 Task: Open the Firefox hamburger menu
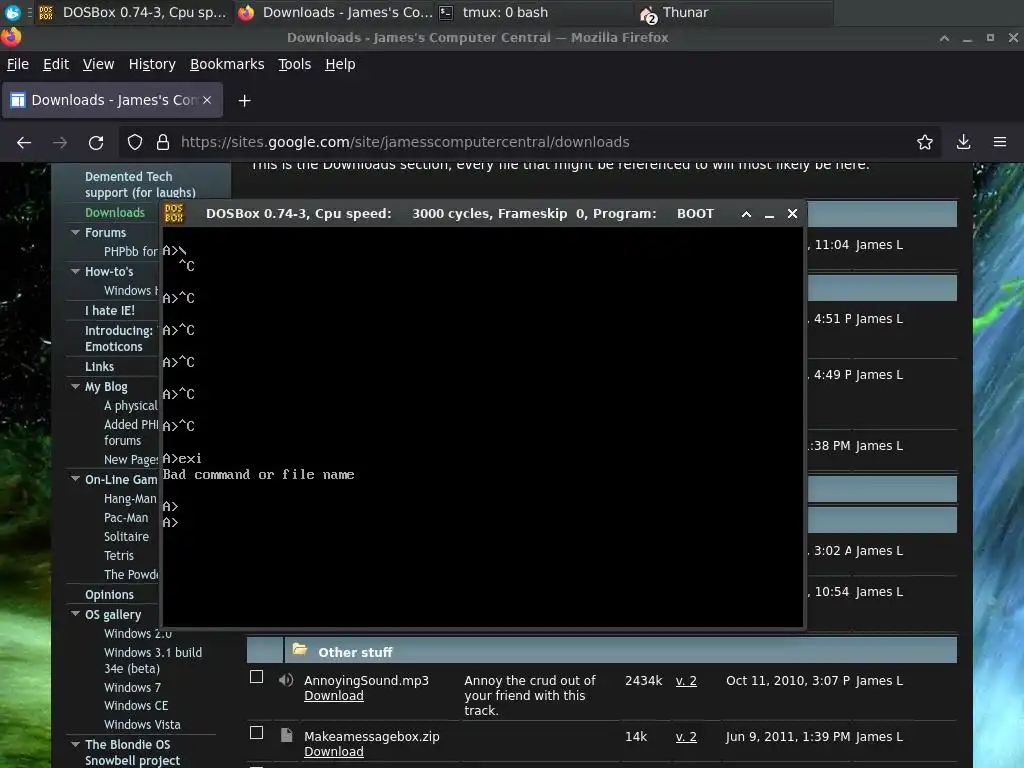click(x=1000, y=142)
